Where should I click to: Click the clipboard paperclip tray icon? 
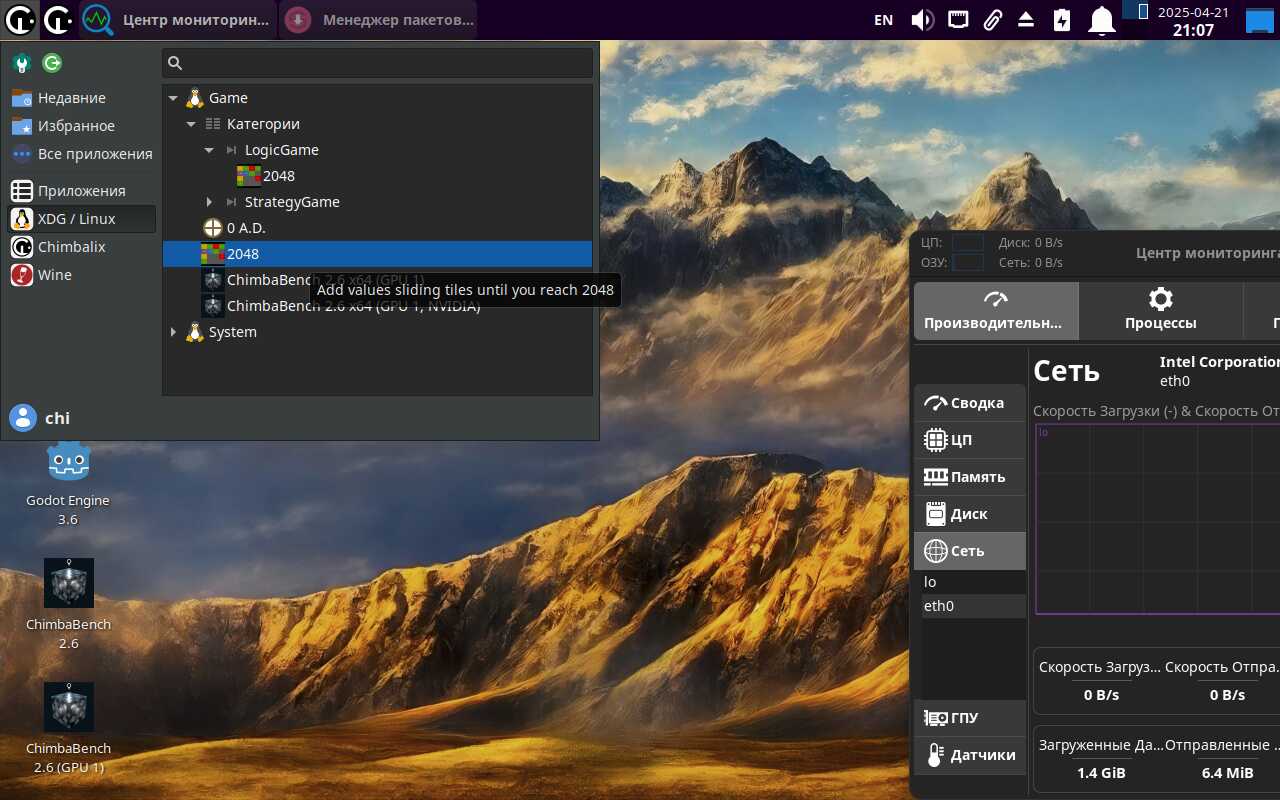992,19
